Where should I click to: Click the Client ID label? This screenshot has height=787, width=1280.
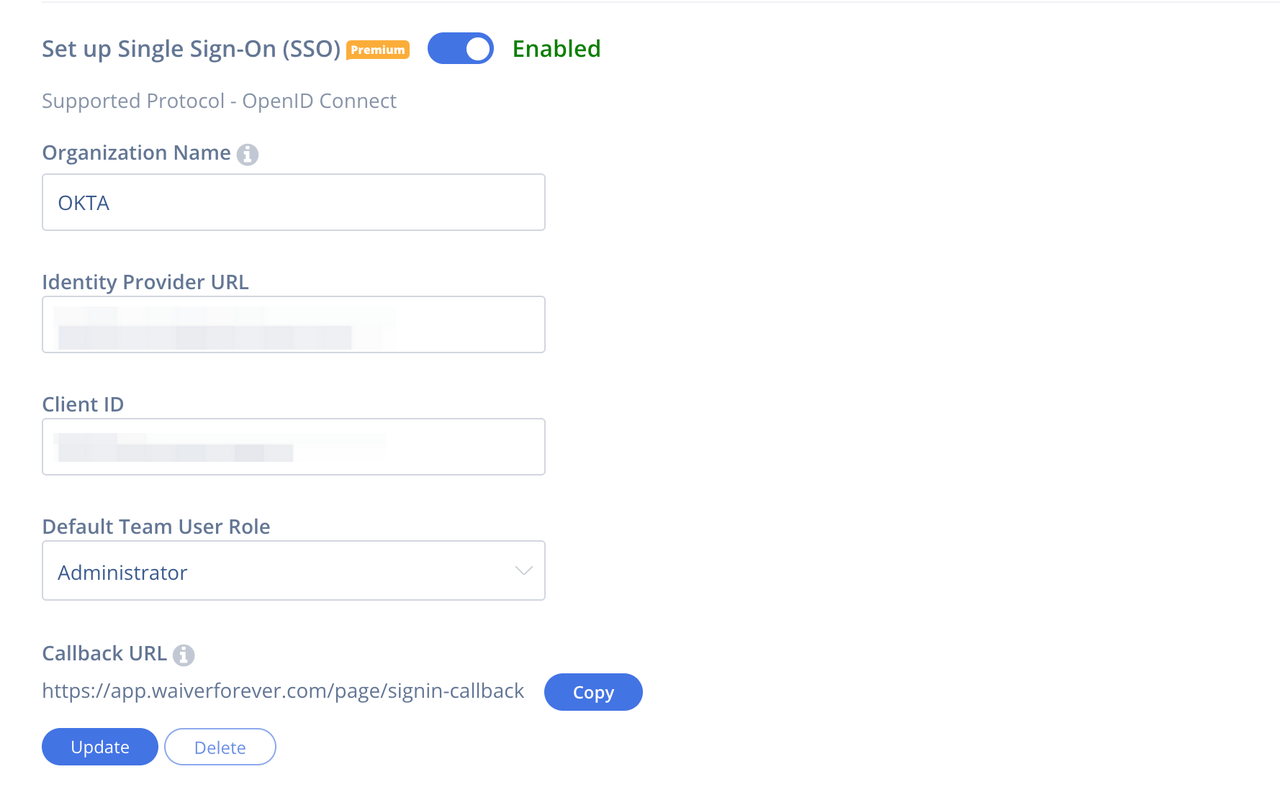click(83, 404)
